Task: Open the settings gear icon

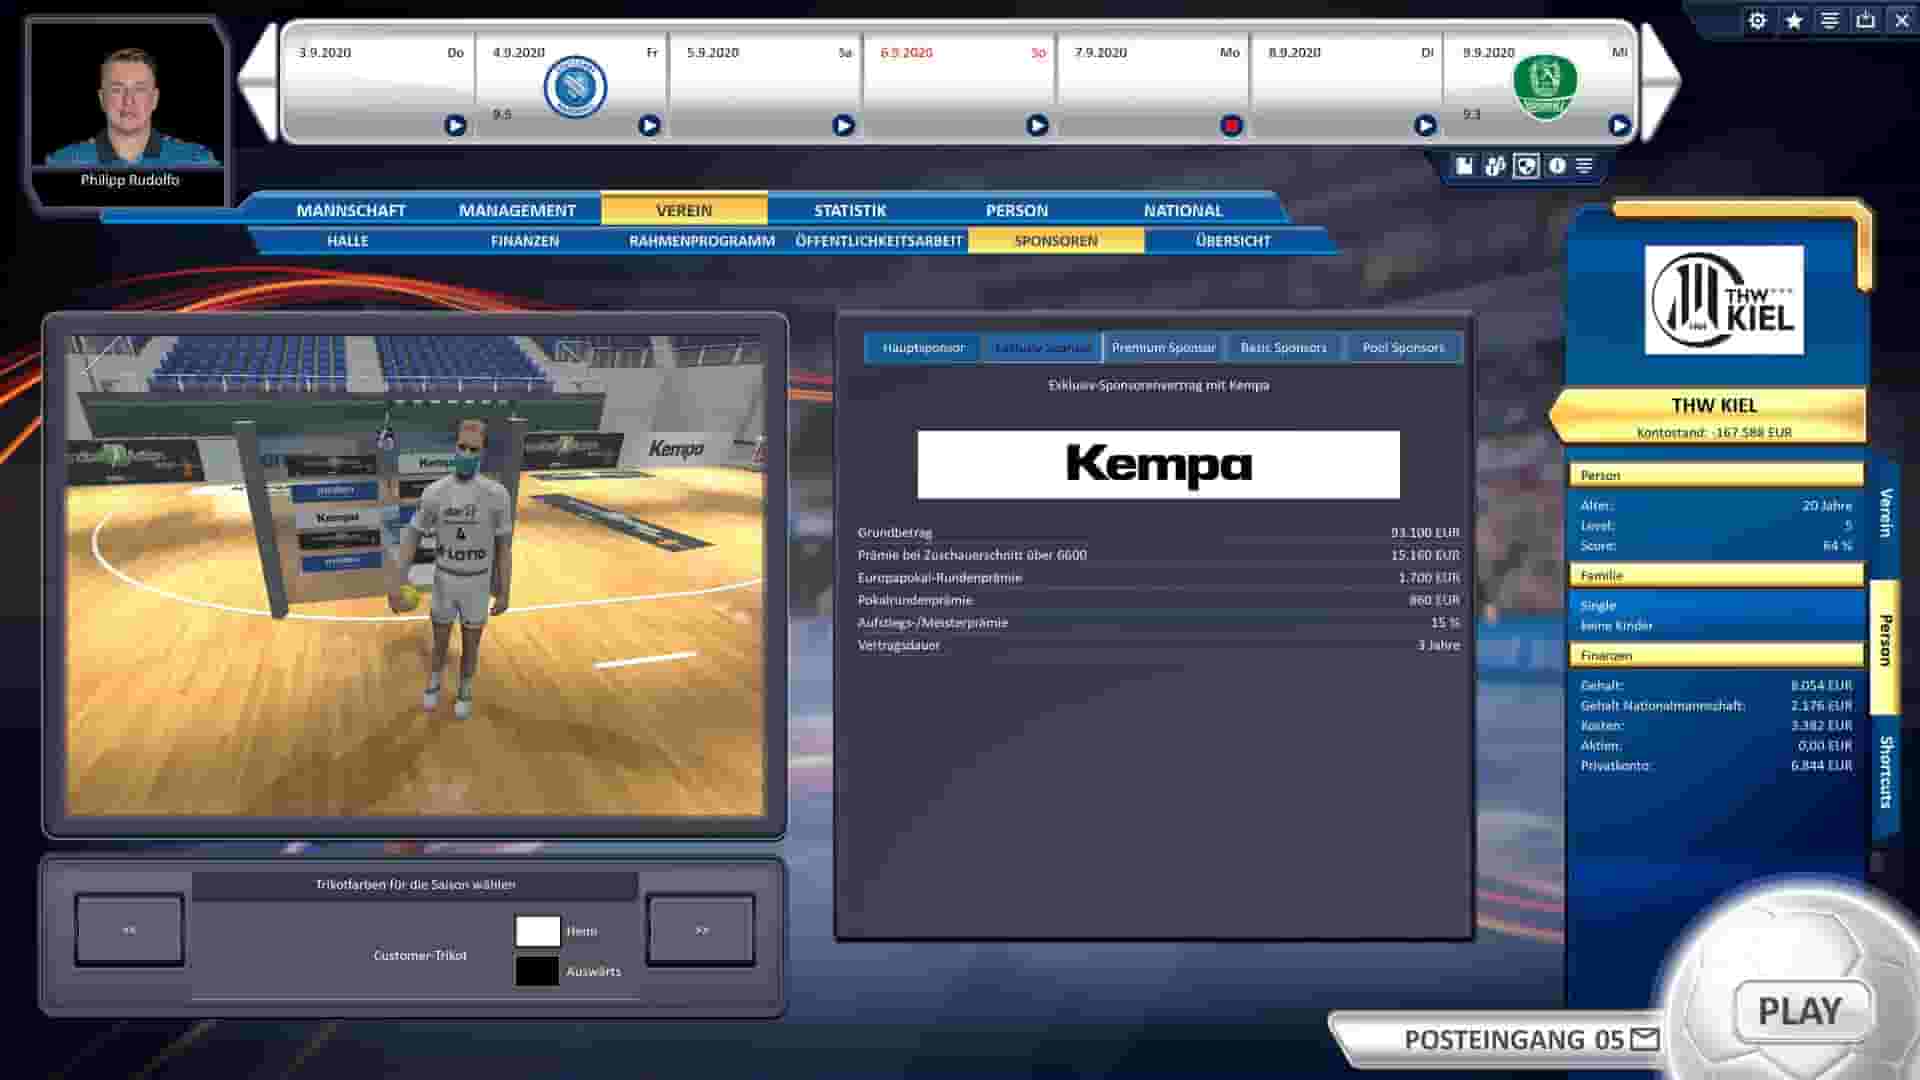Action: click(x=1757, y=20)
